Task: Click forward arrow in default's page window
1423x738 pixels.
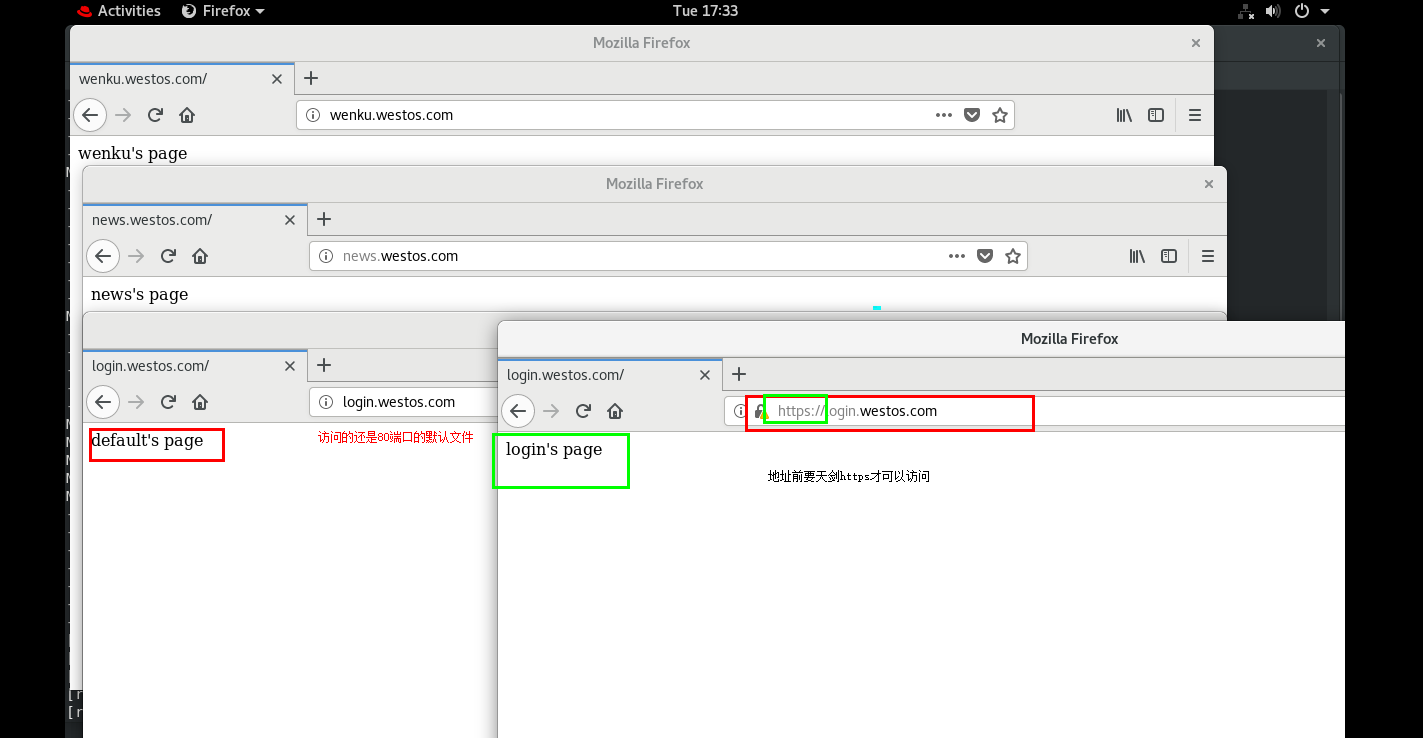Action: (x=136, y=402)
